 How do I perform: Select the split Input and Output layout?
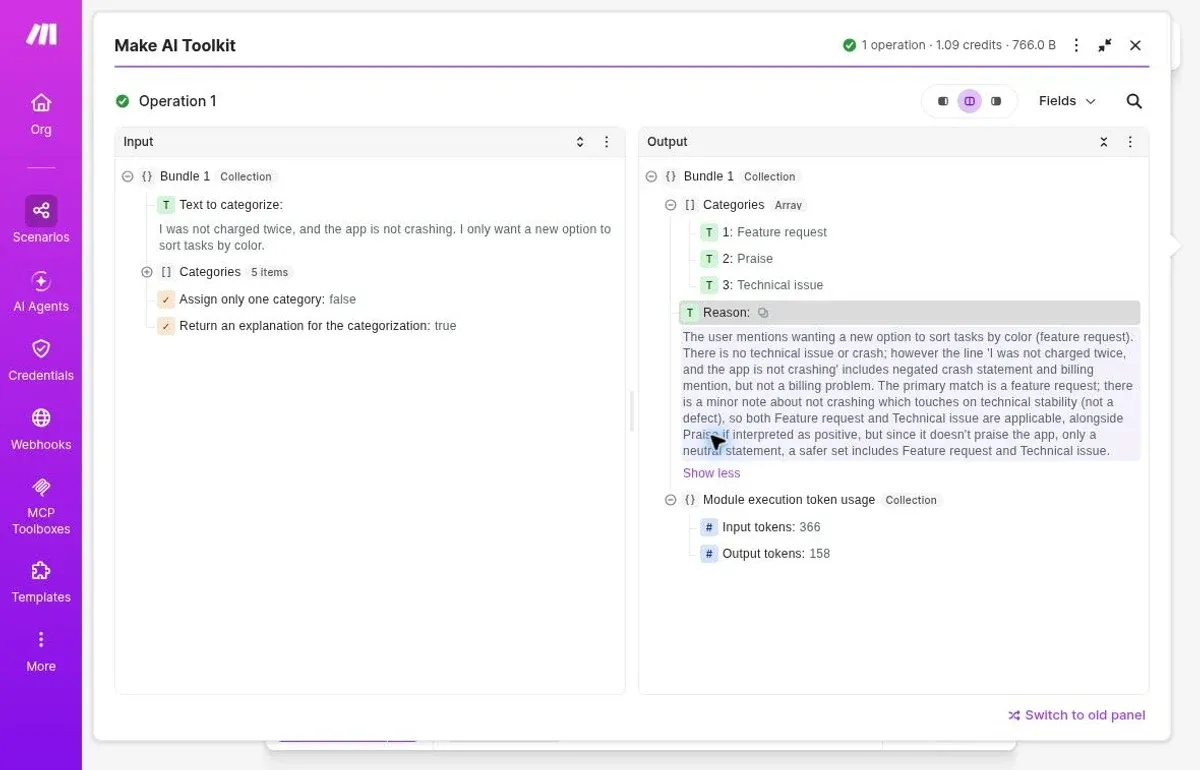969,101
